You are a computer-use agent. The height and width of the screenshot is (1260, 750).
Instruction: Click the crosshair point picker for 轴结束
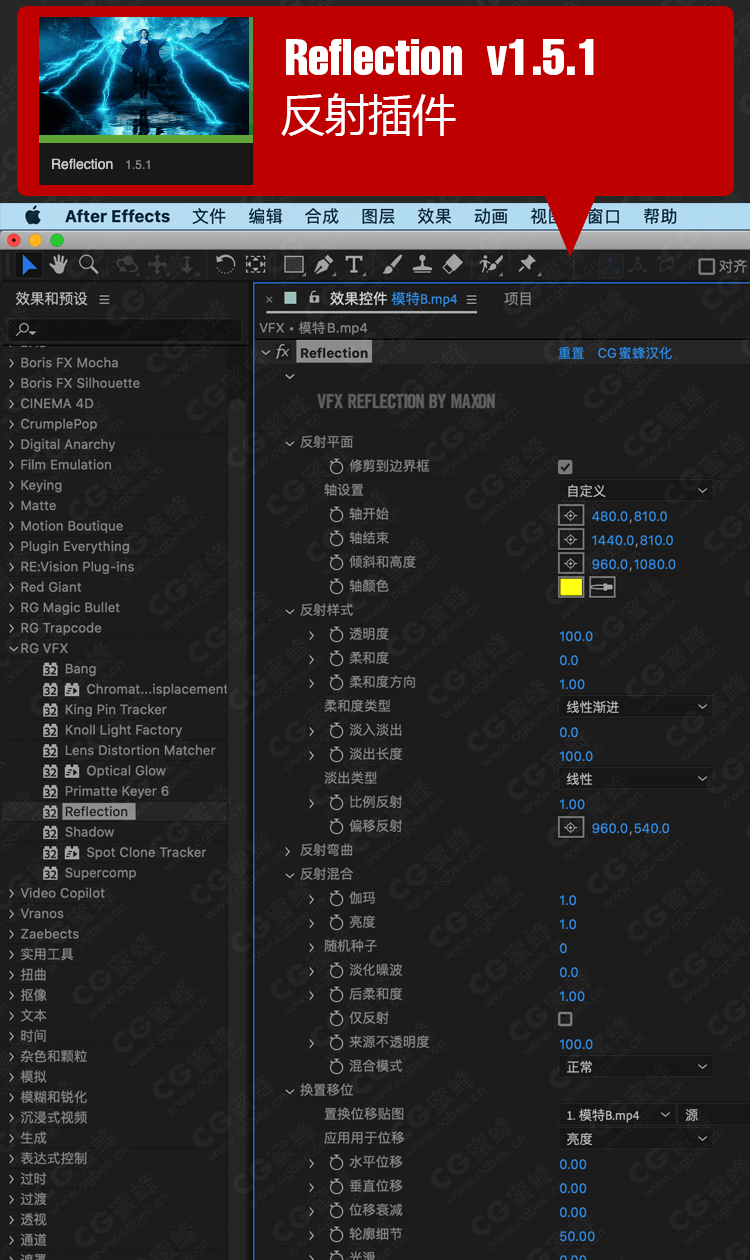pos(571,540)
